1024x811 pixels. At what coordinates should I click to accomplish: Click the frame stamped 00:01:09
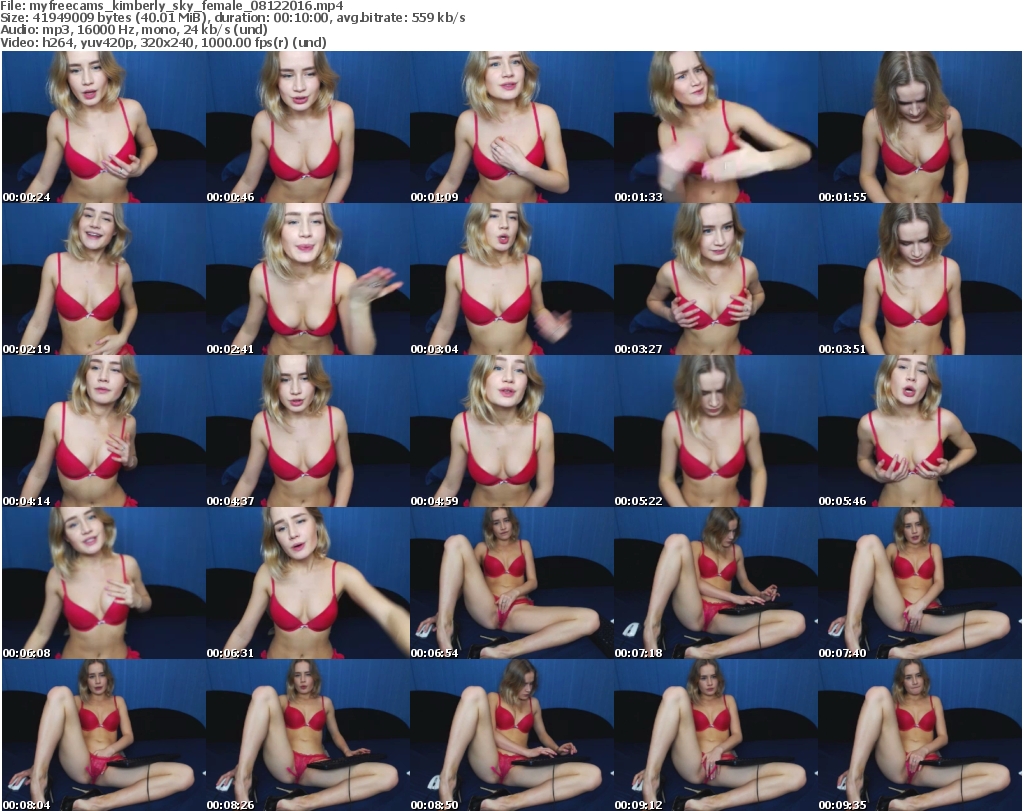coord(512,127)
